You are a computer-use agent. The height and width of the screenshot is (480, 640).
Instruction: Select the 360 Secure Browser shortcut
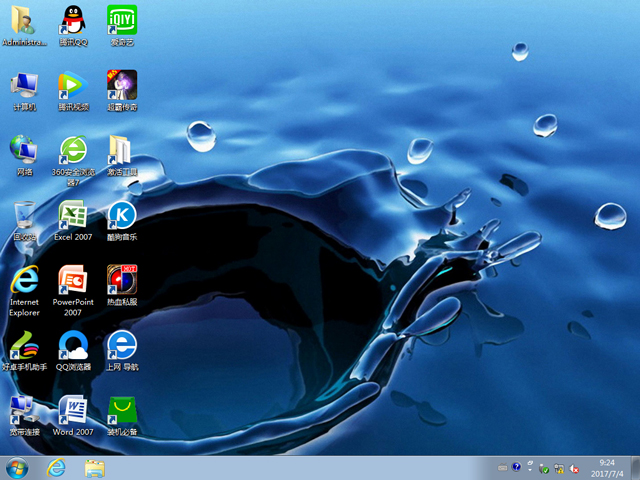coord(72,151)
